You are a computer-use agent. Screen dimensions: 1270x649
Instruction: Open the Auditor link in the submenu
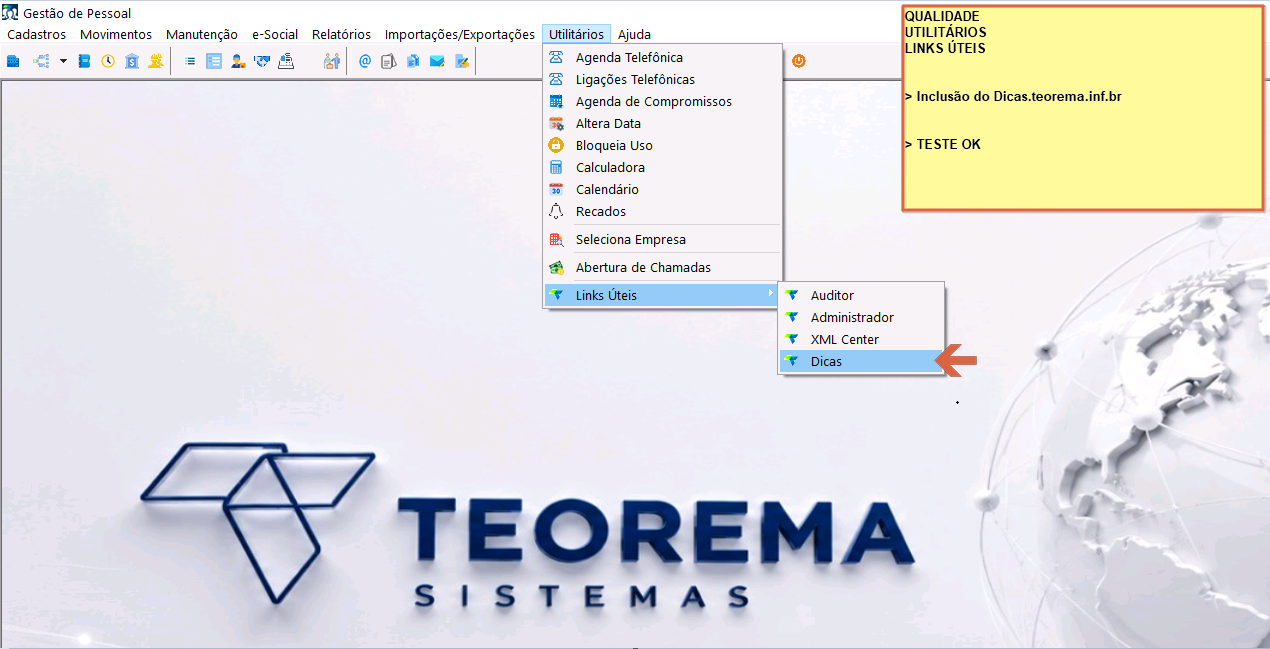861,295
